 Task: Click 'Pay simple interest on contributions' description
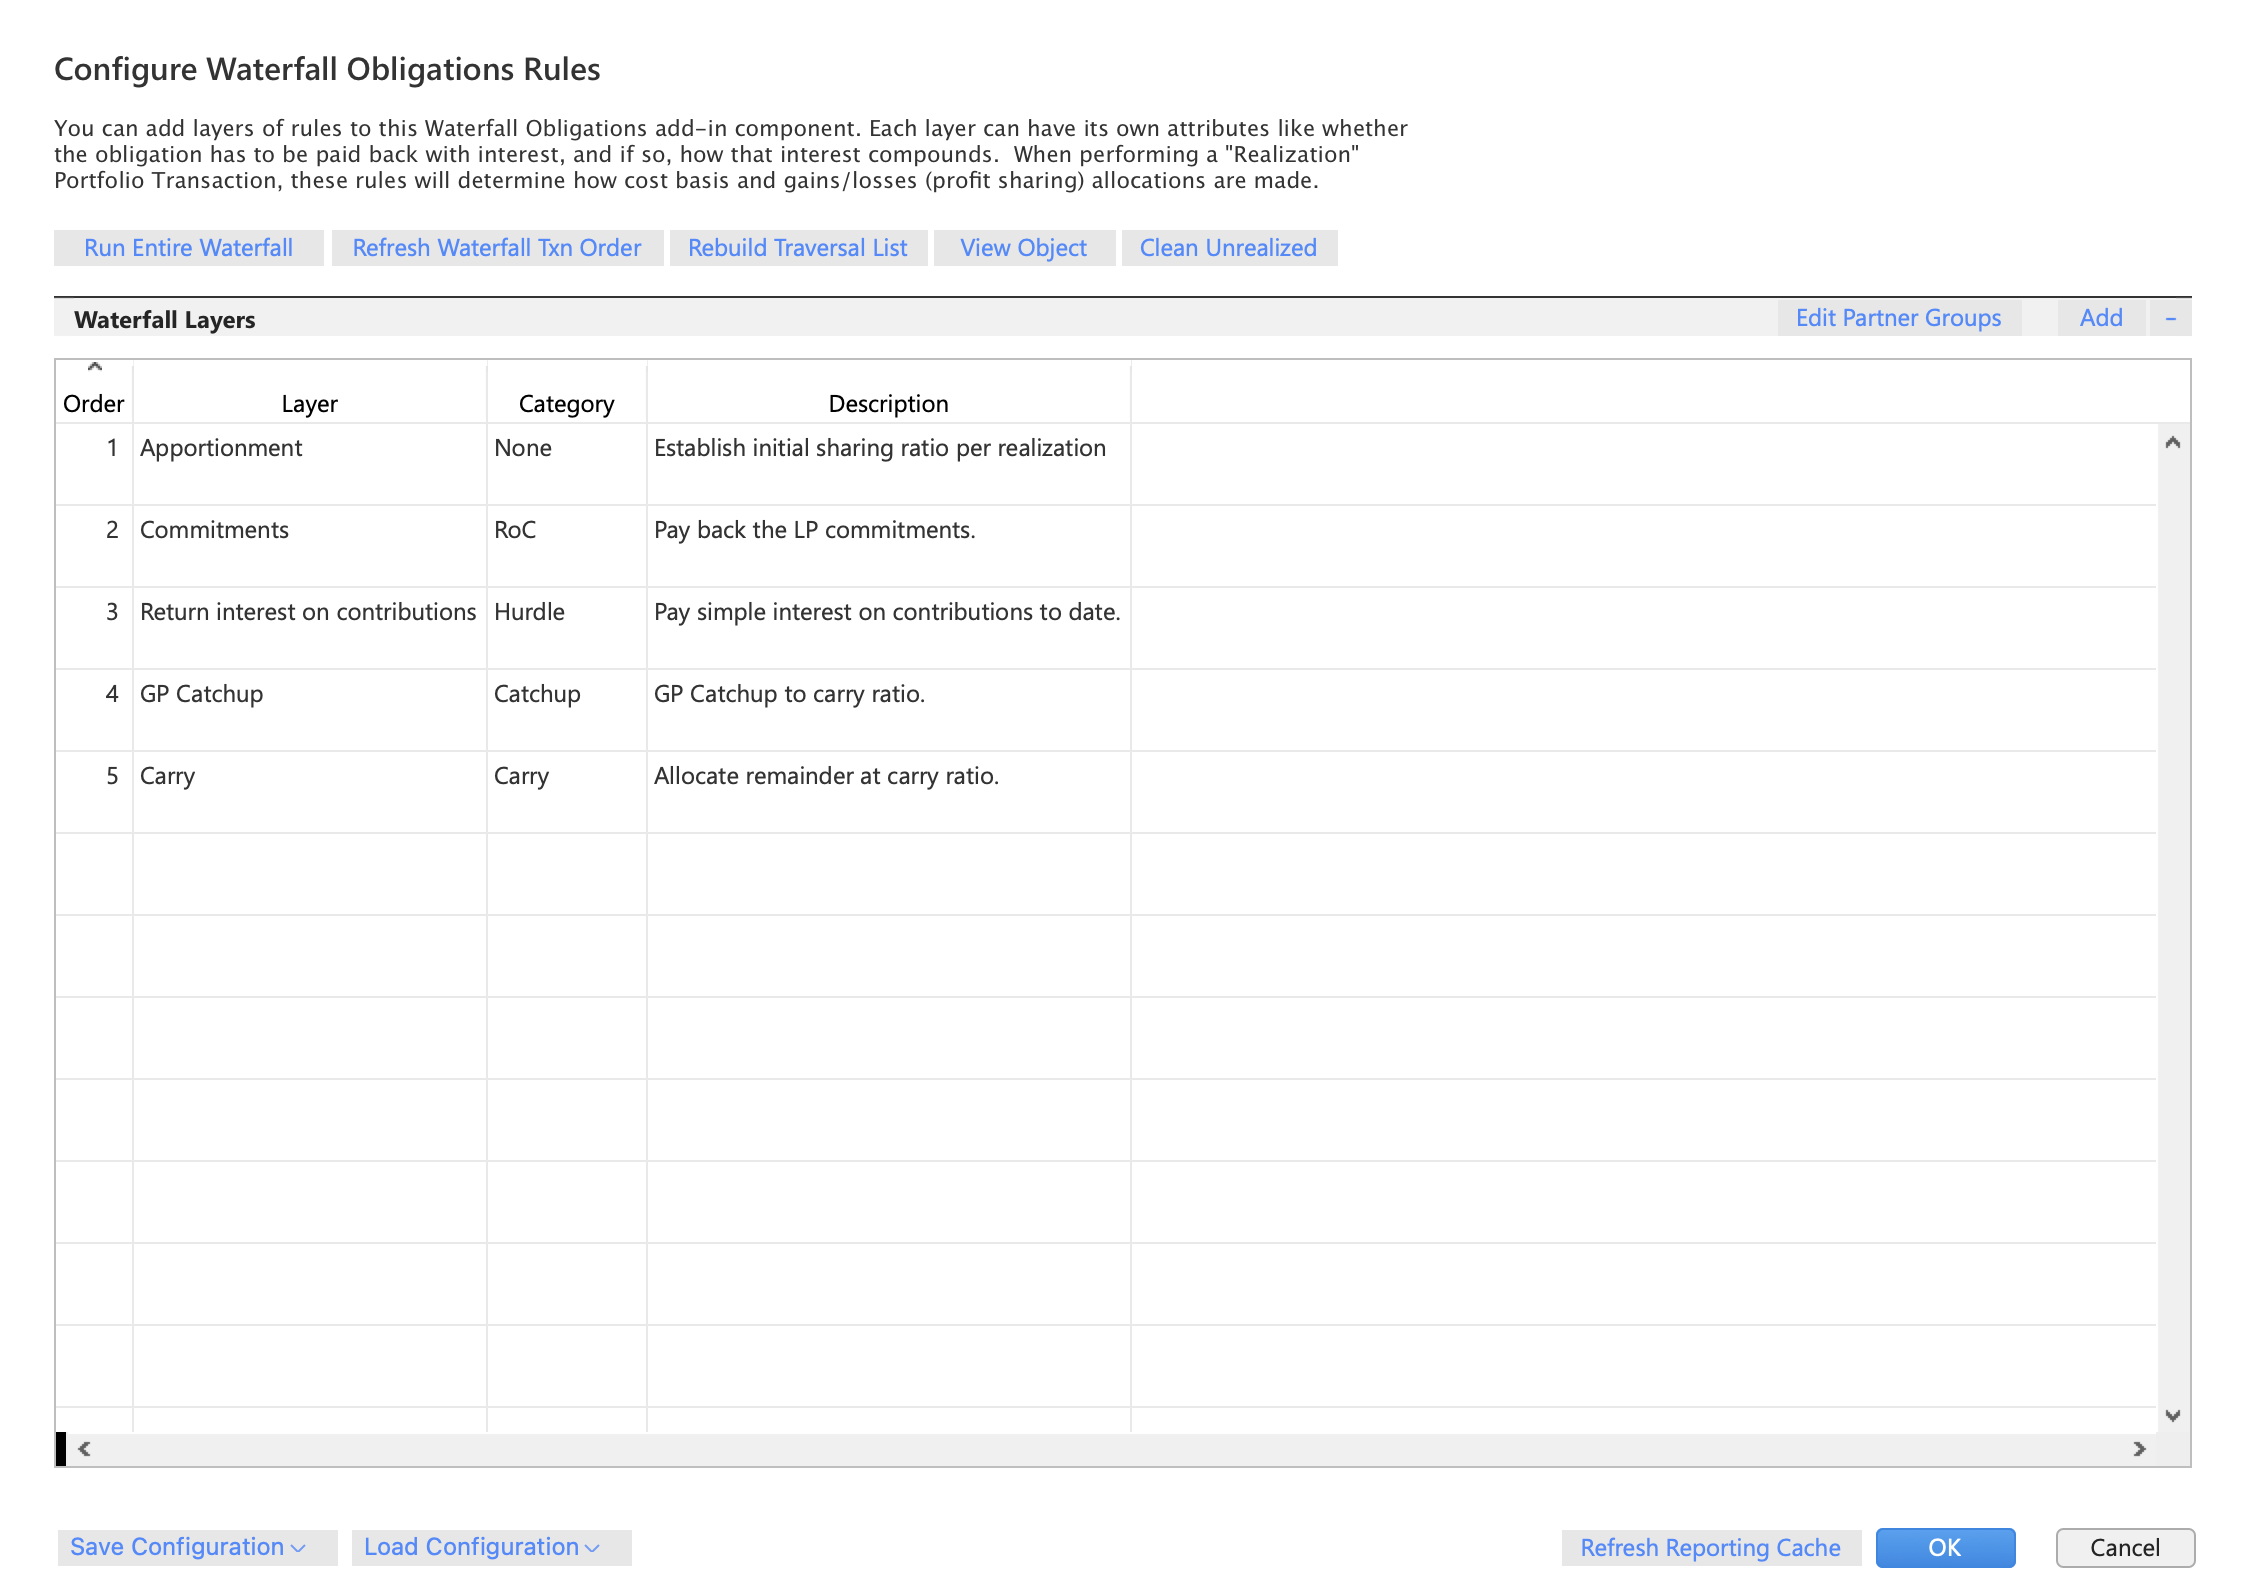click(888, 627)
